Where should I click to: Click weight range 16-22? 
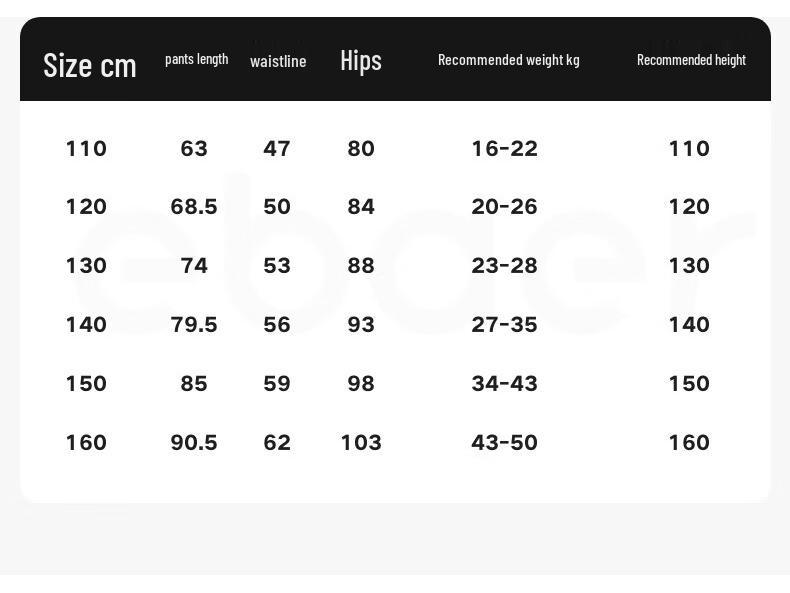click(504, 149)
